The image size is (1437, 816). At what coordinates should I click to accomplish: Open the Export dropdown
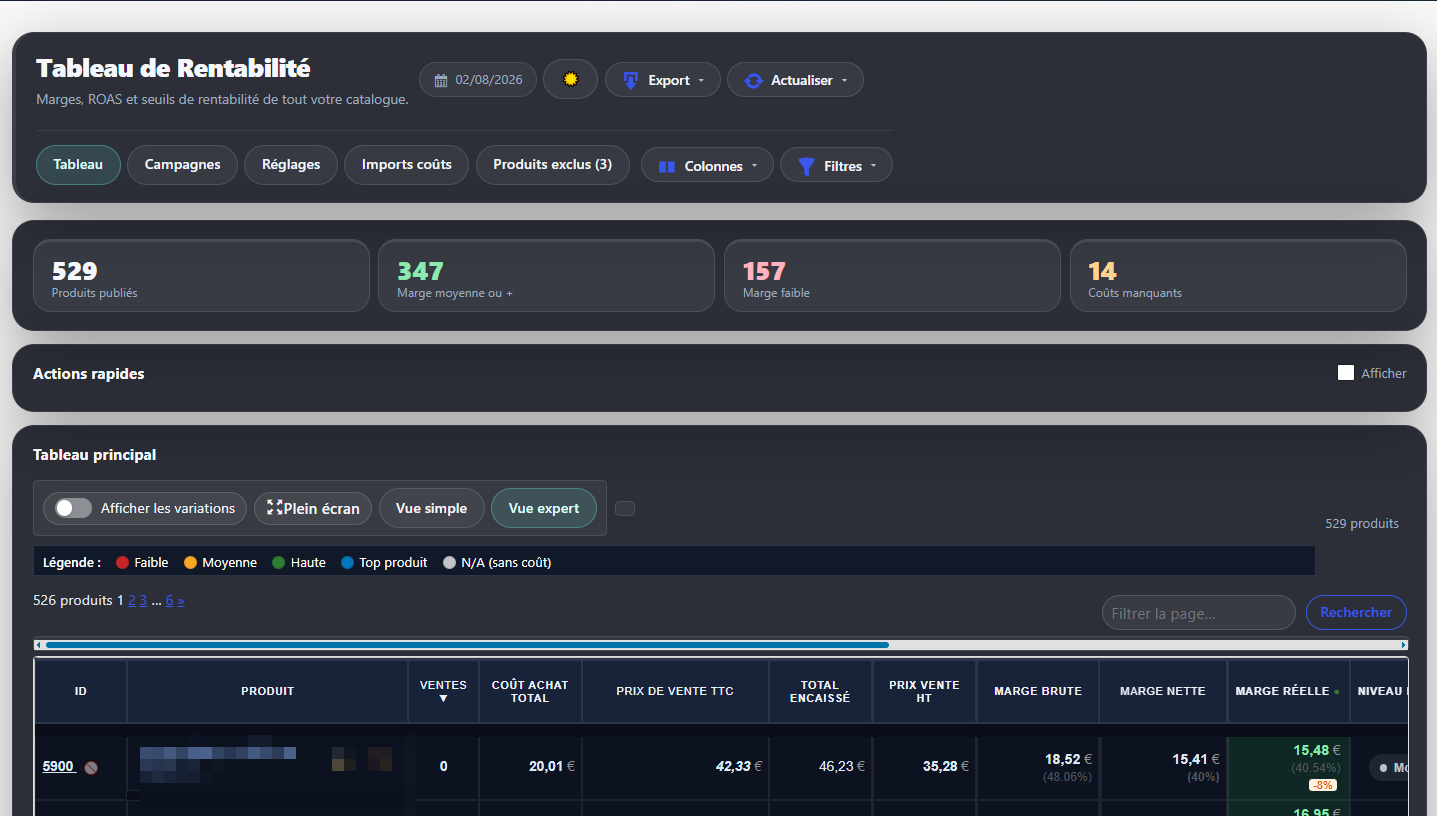point(663,80)
